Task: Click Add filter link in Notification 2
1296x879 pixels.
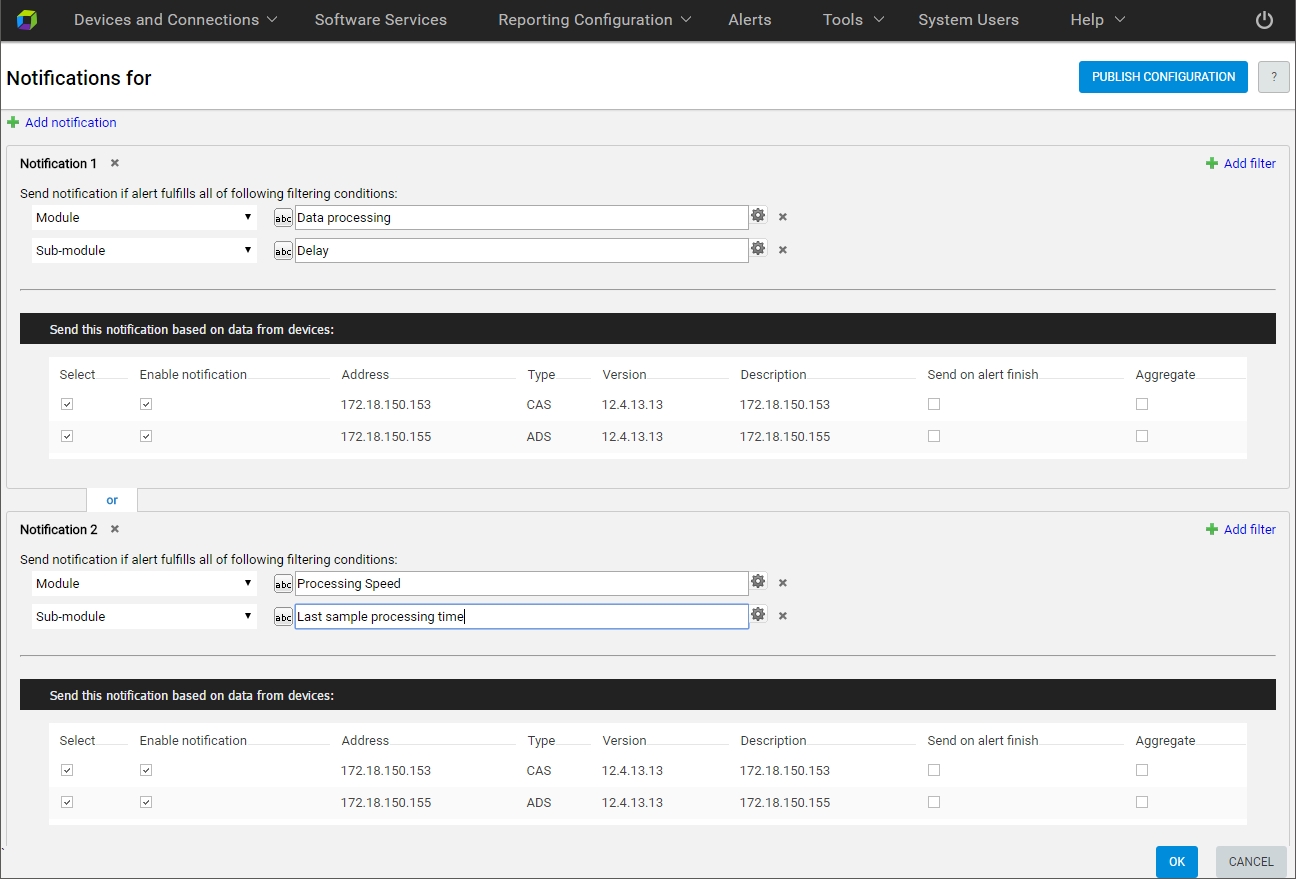Action: point(1249,529)
